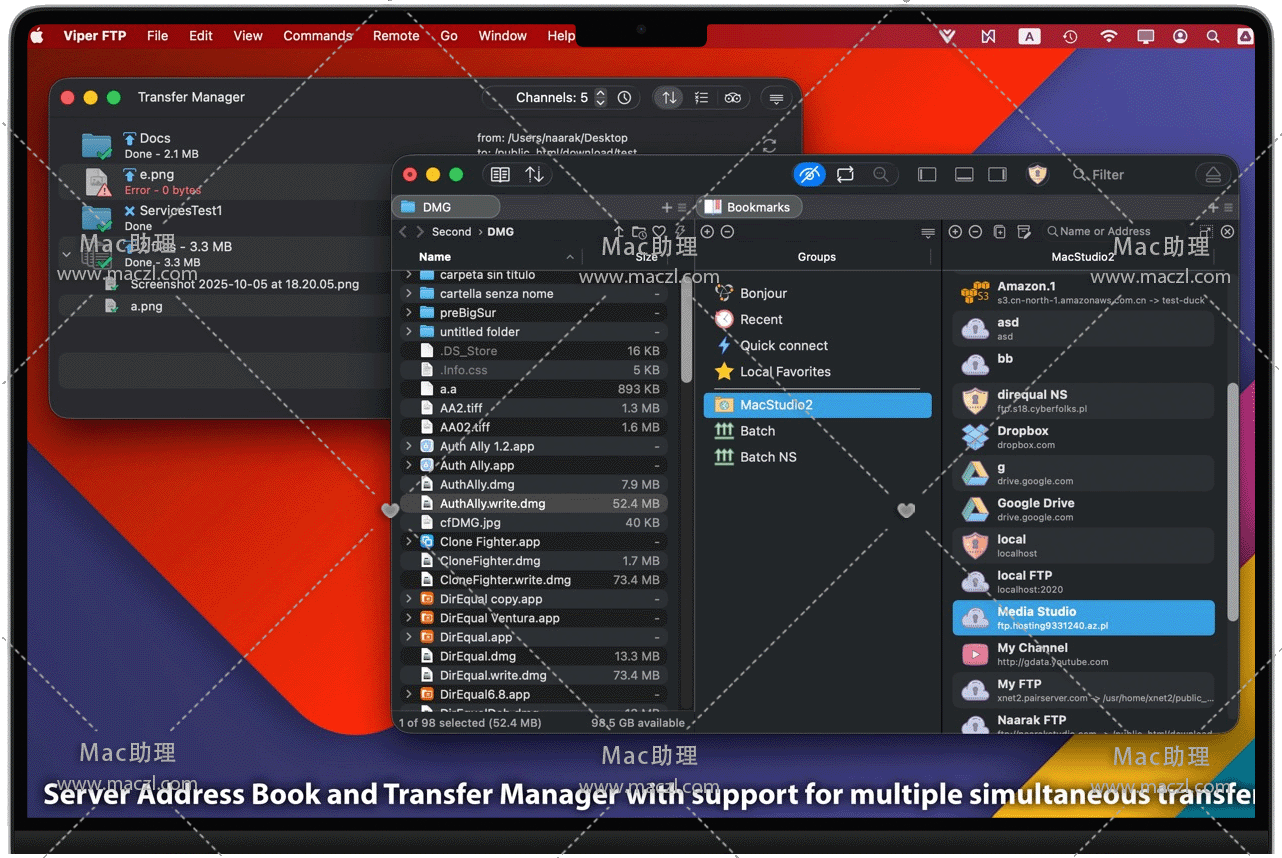This screenshot has width=1282, height=858.
Task: Toggle the hidden files eye button
Action: [x=809, y=175]
